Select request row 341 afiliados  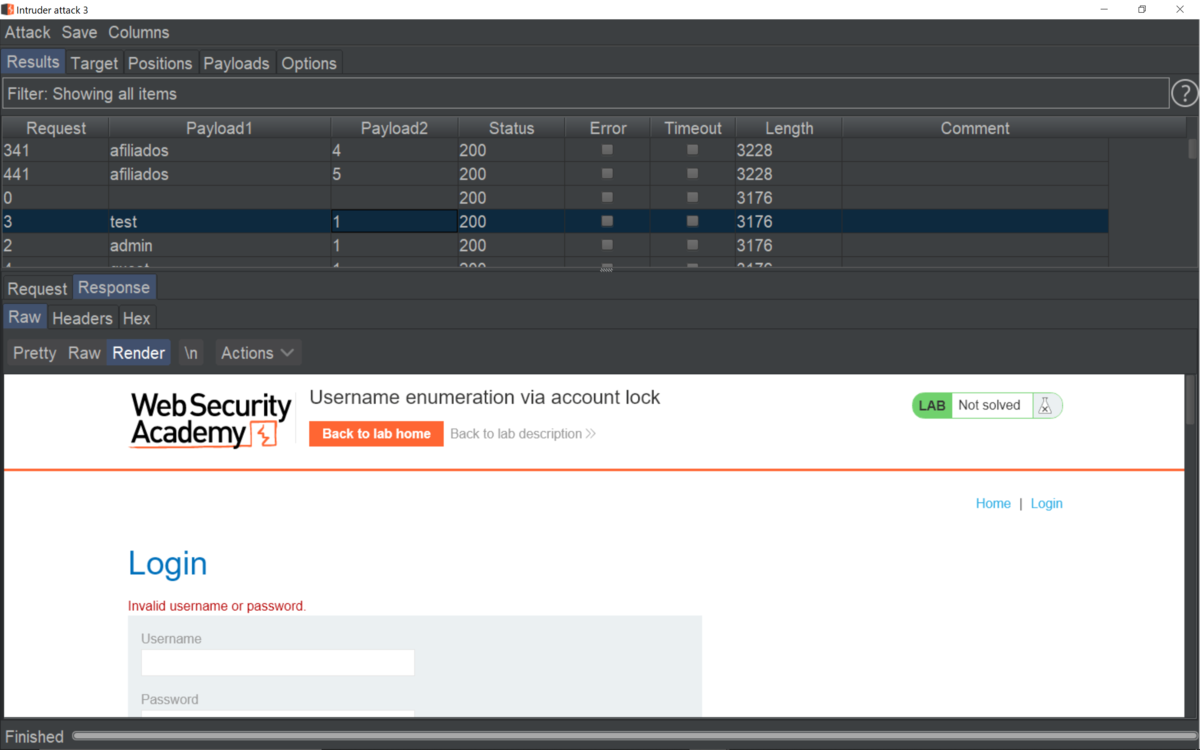point(555,150)
